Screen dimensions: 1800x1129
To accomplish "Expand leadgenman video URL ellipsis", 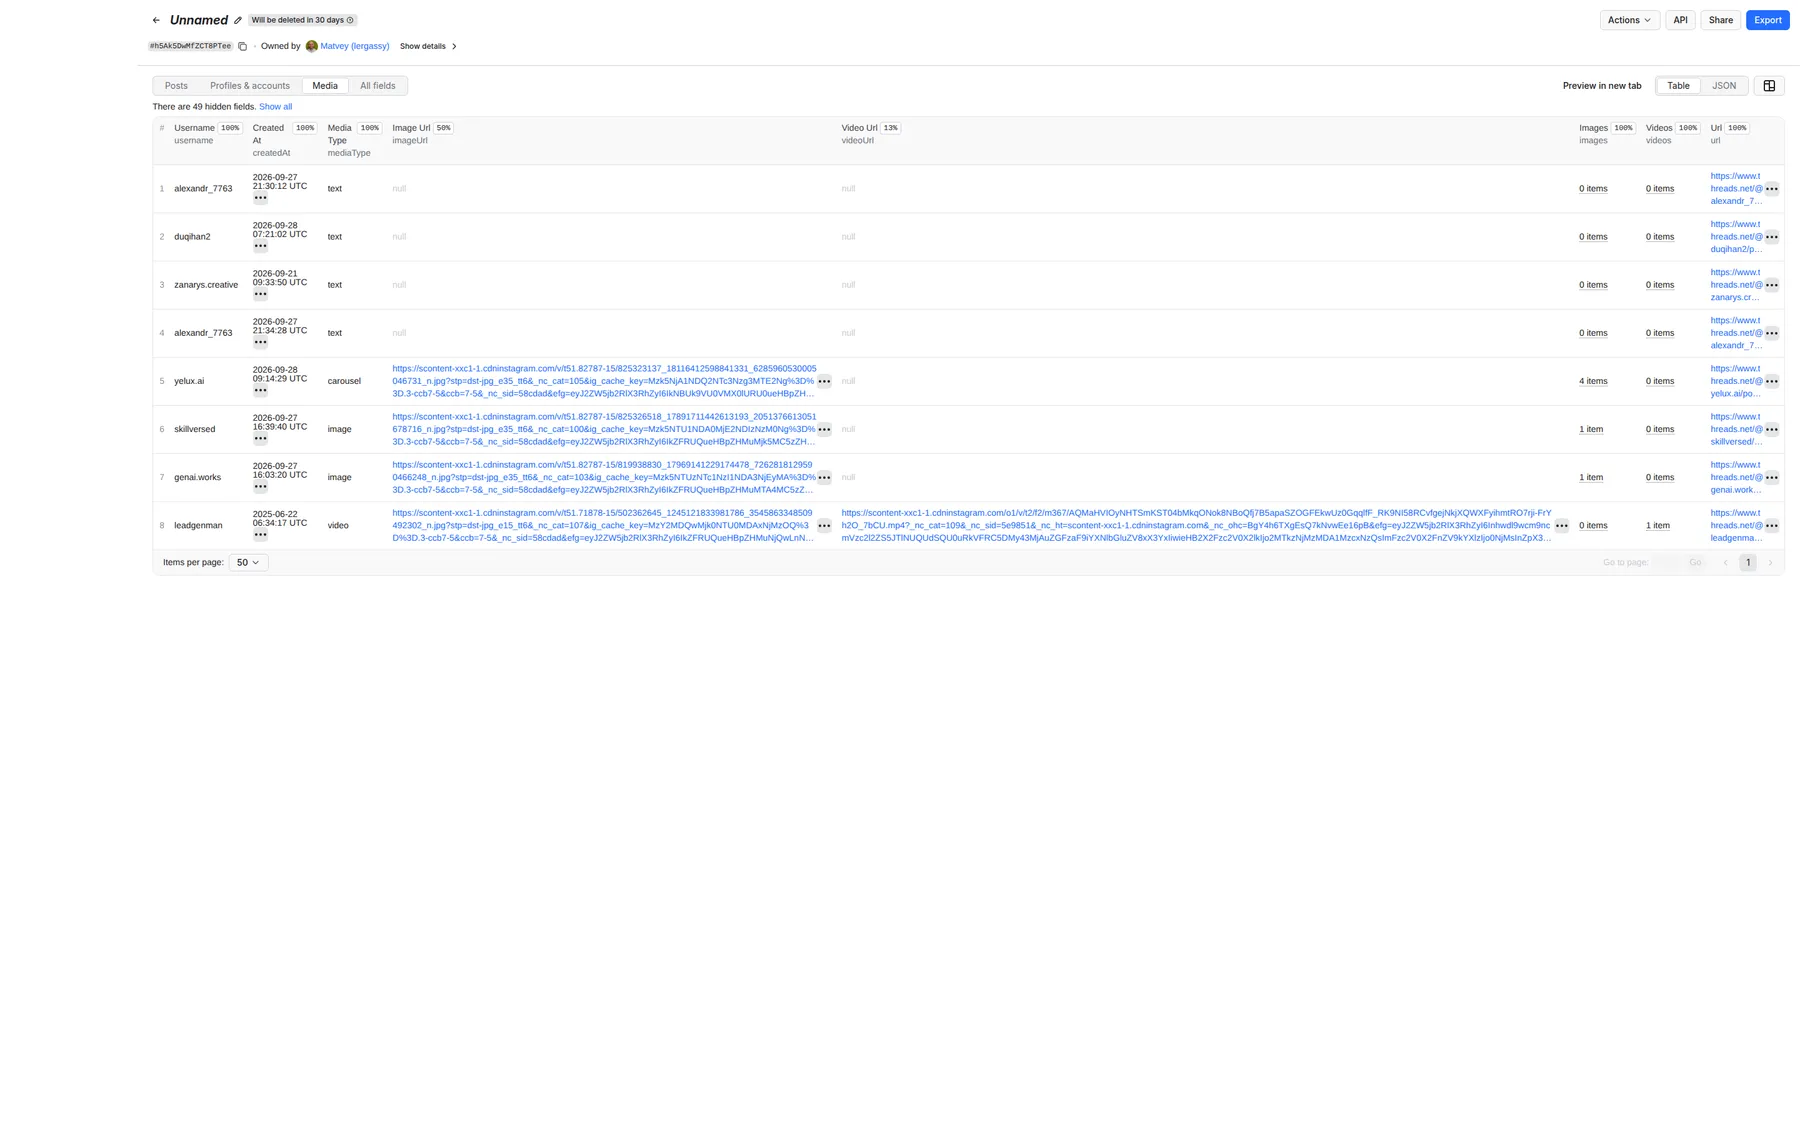I will click(x=1561, y=525).
